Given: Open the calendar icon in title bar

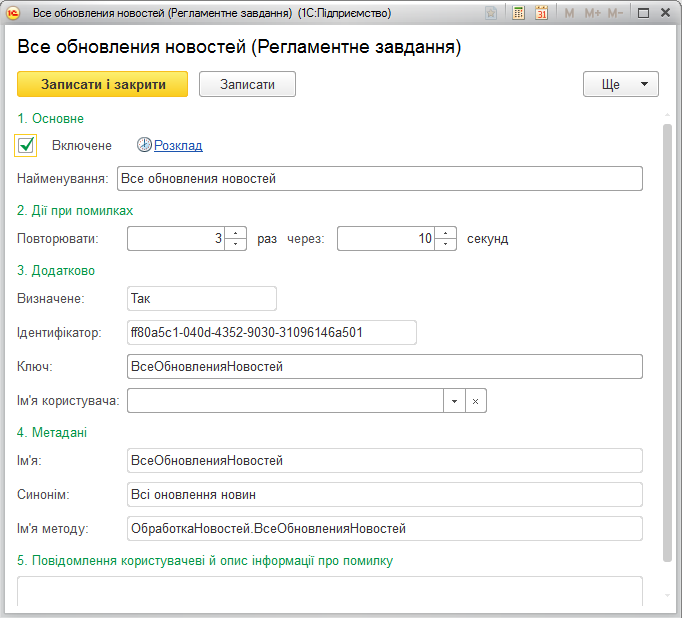Looking at the screenshot, I should click(x=542, y=13).
